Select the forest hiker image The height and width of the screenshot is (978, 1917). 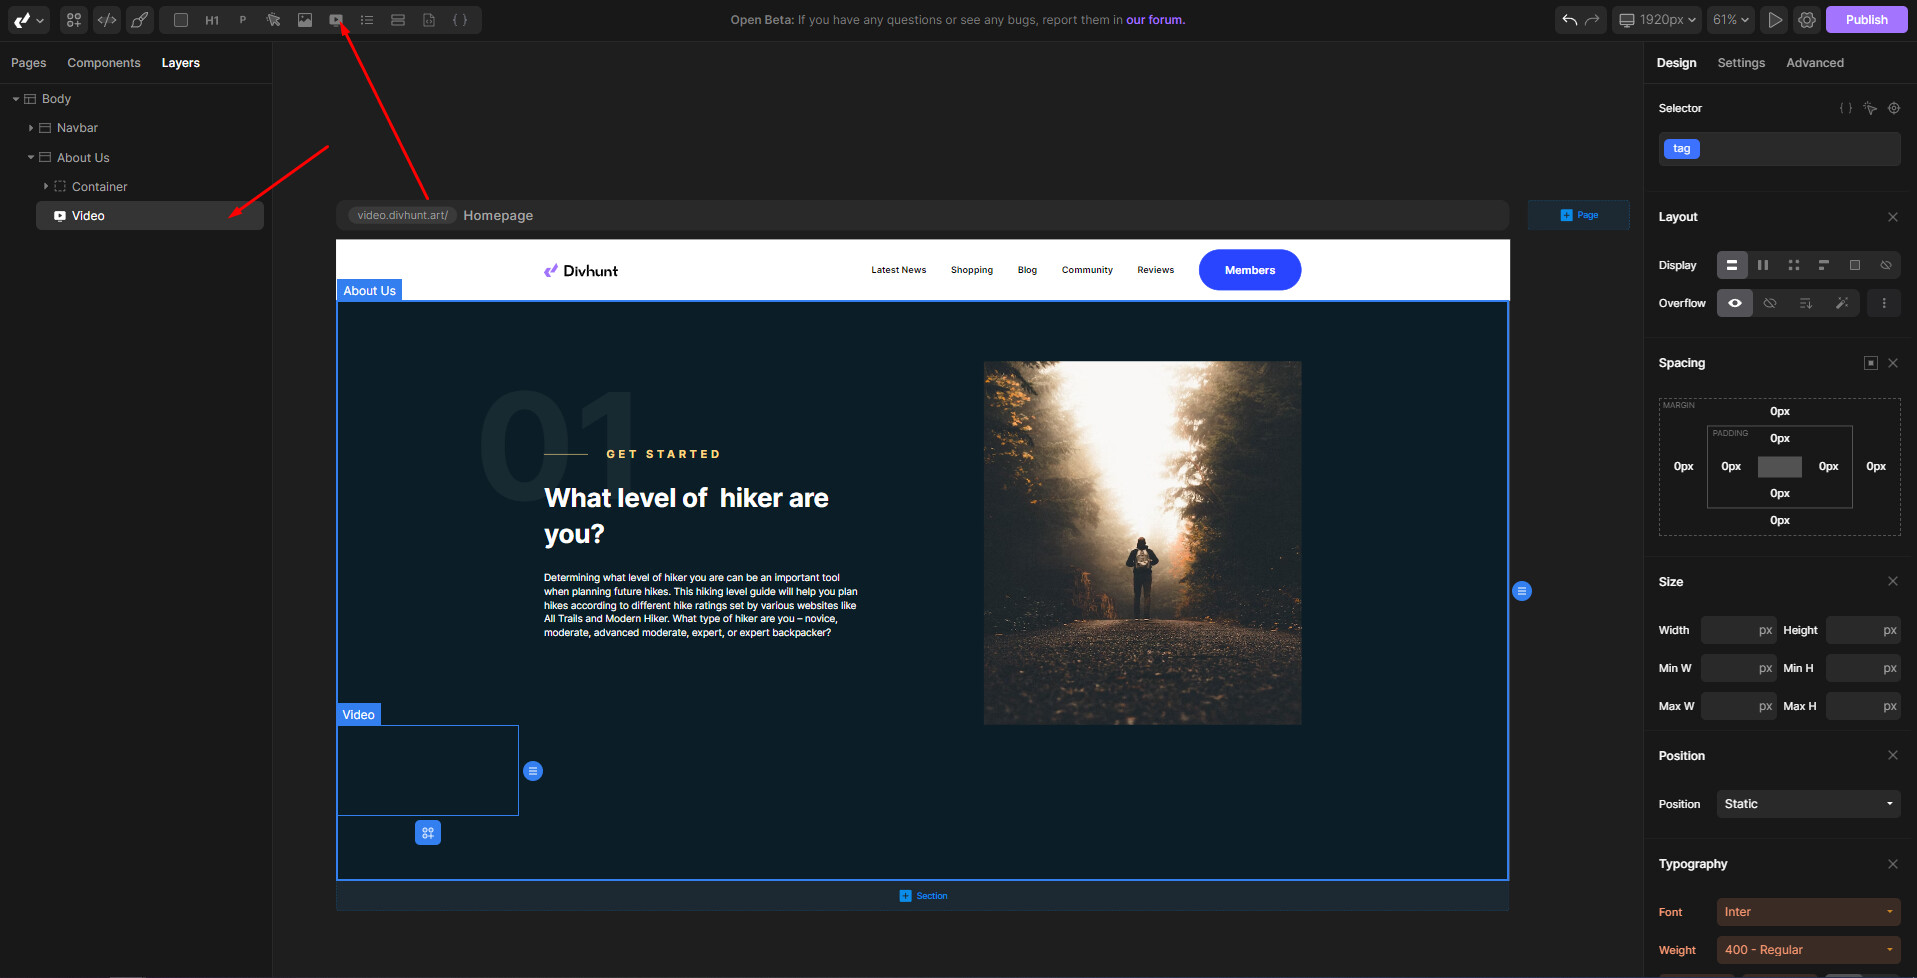[1143, 543]
